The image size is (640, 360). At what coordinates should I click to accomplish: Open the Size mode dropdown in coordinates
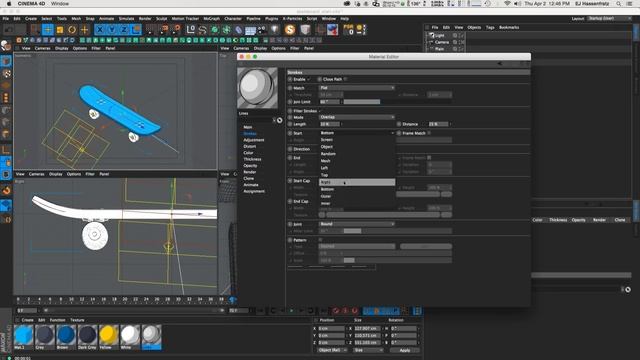[x=368, y=350]
